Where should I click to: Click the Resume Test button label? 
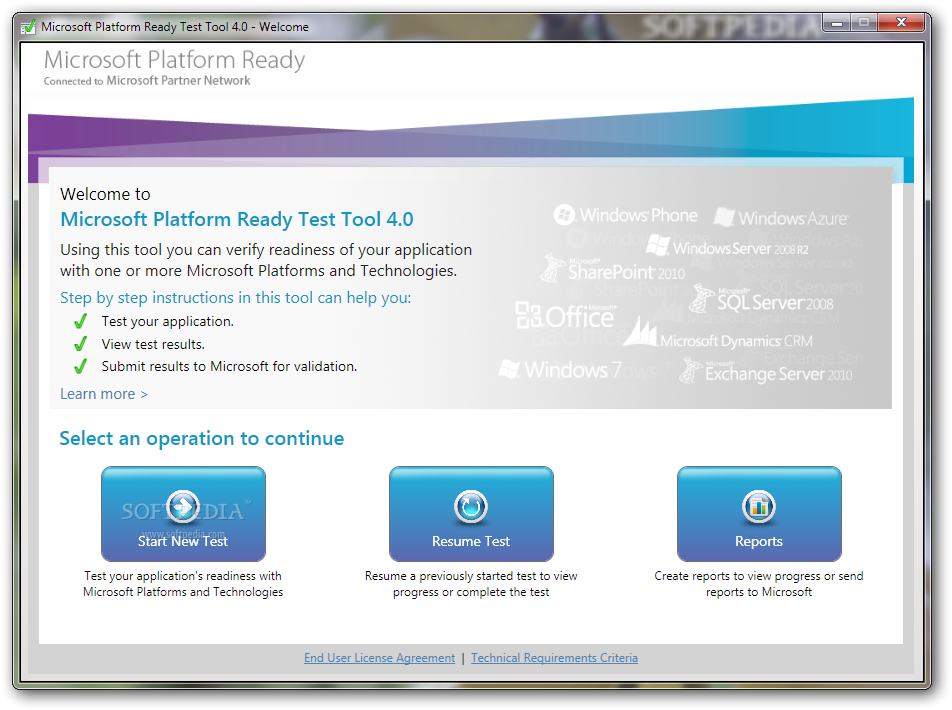(x=471, y=541)
